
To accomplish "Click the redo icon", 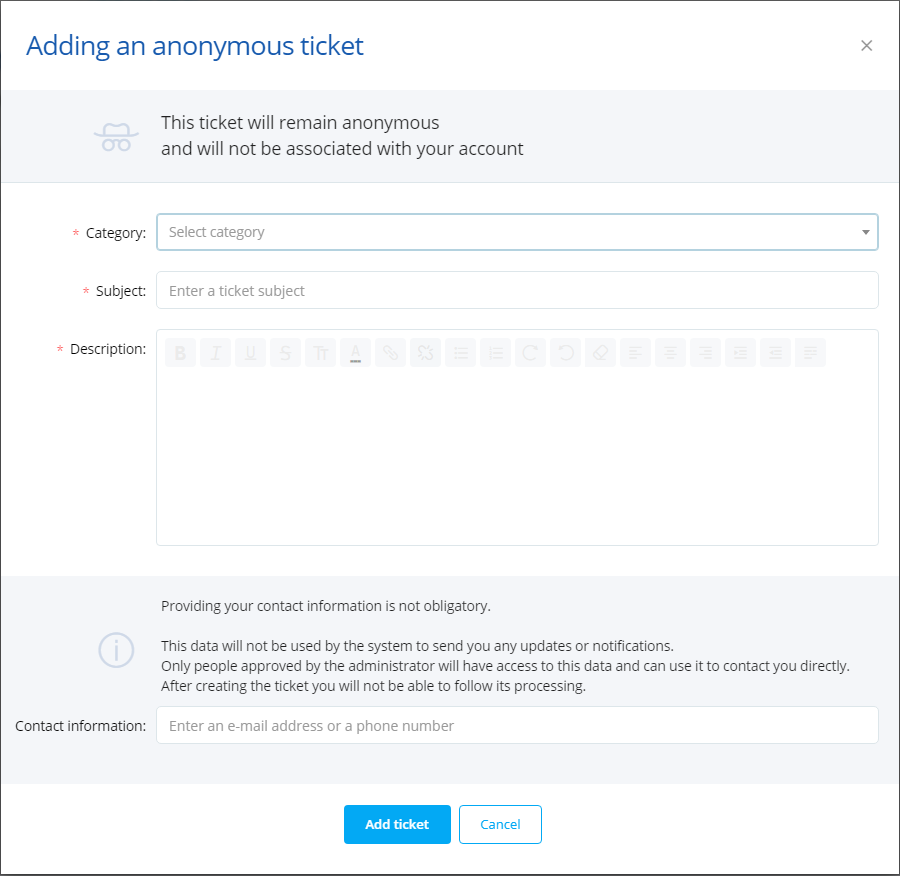I will 530,352.
